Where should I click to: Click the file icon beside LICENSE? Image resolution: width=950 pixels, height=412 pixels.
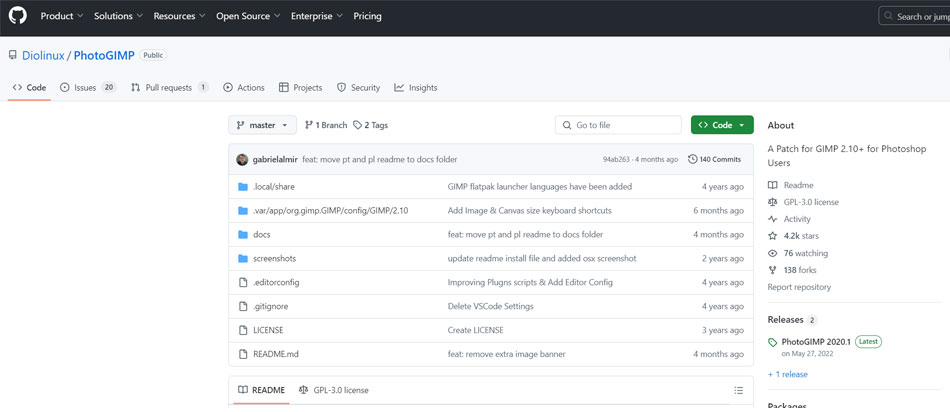tap(243, 330)
